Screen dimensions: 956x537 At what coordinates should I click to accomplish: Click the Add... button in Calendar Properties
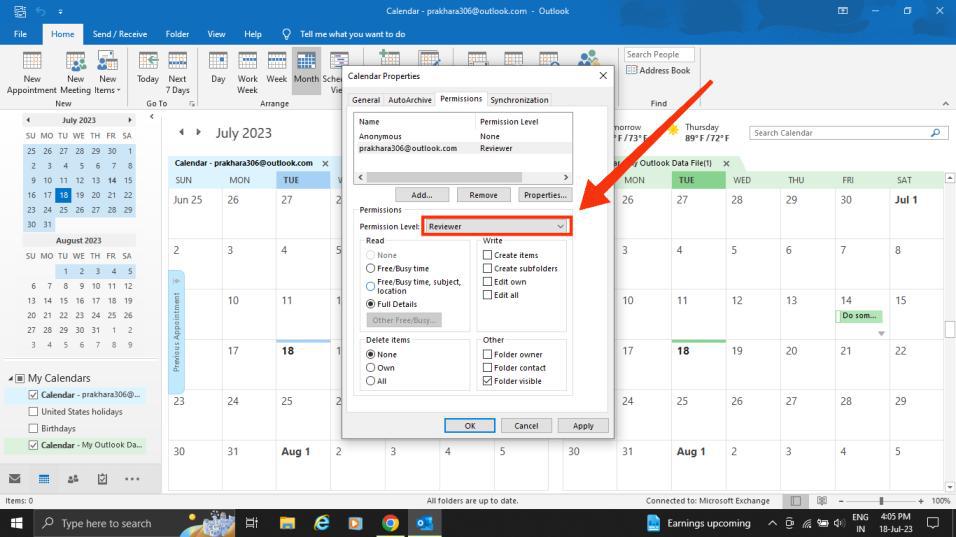pos(422,195)
